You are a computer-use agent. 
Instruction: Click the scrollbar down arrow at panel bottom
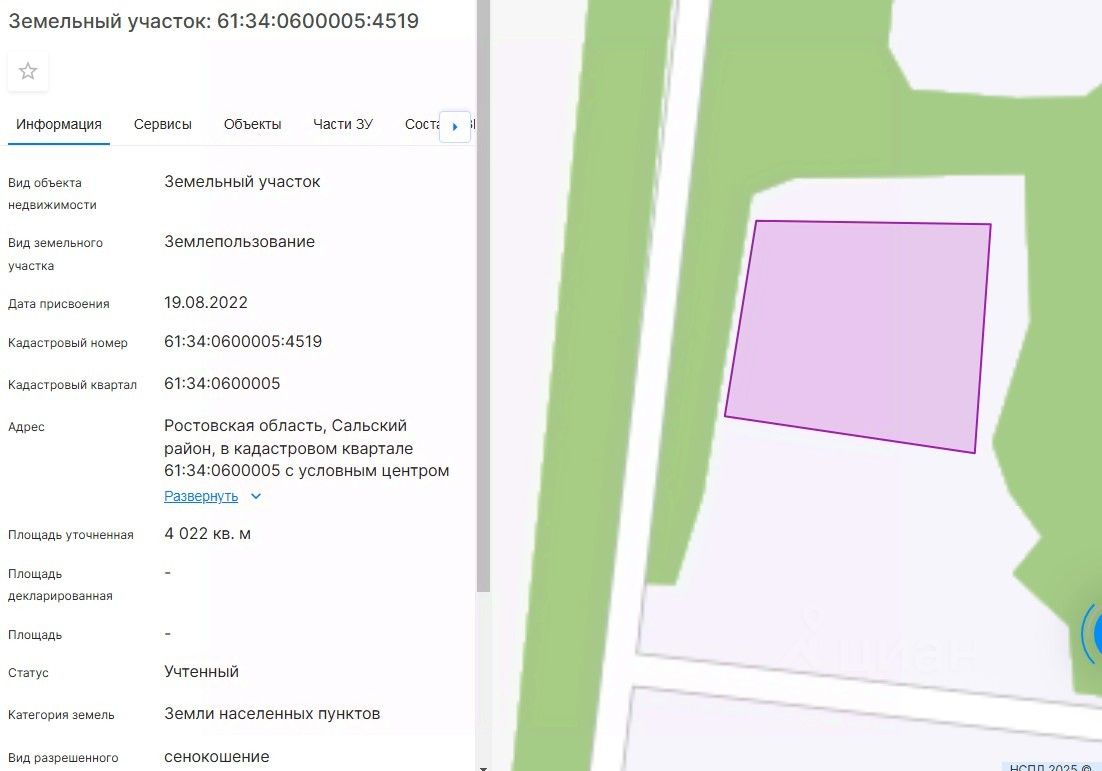483,767
